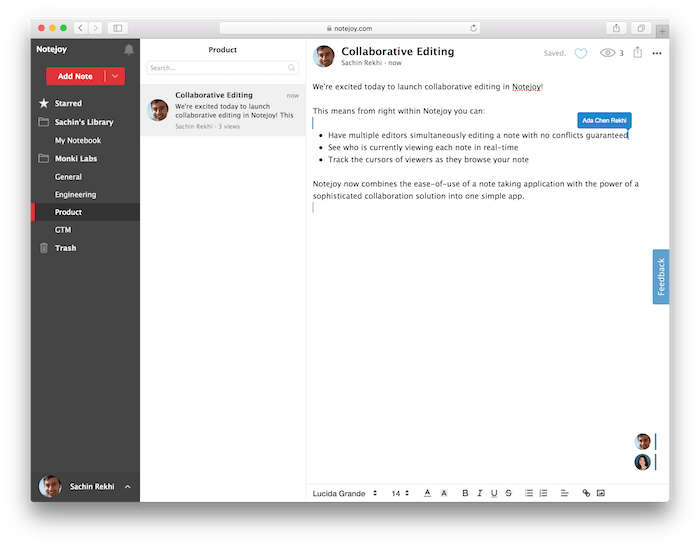Toggle bold formatting
The image size is (700, 546).
click(465, 493)
